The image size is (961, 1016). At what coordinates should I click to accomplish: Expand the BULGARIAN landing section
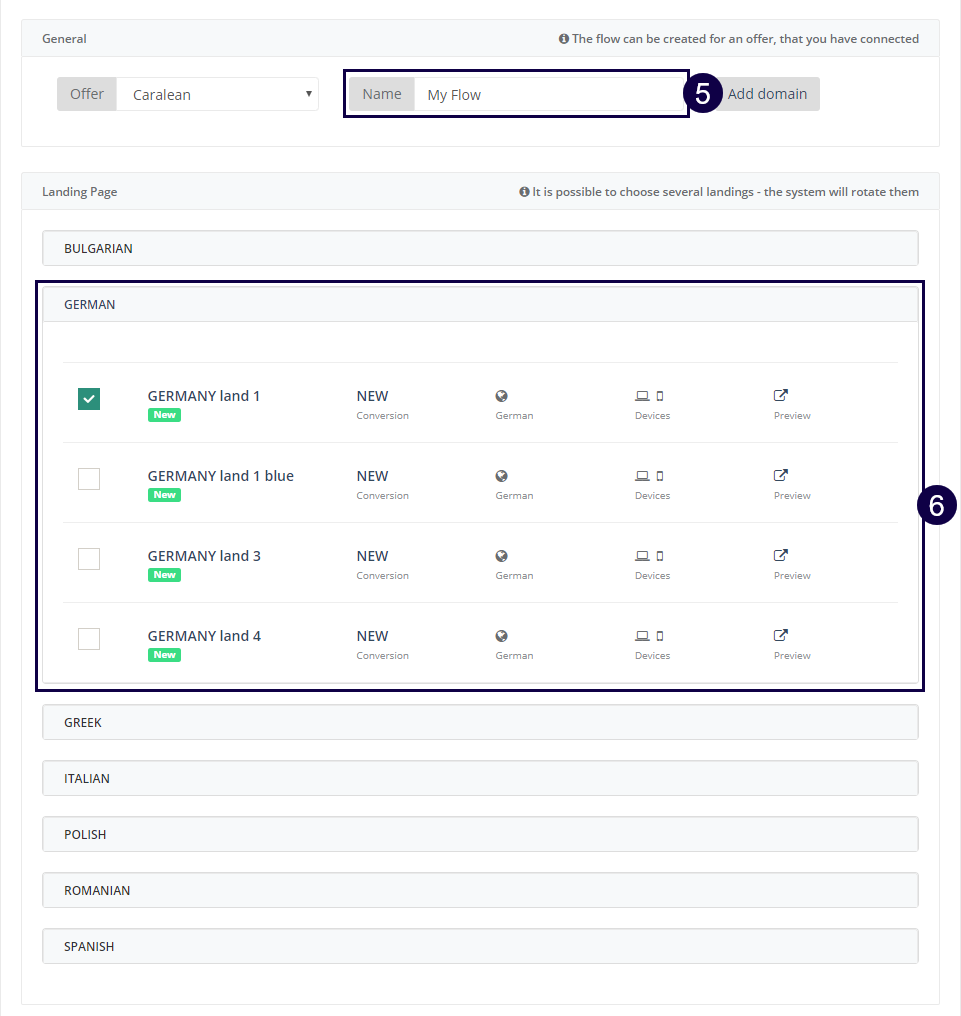480,248
